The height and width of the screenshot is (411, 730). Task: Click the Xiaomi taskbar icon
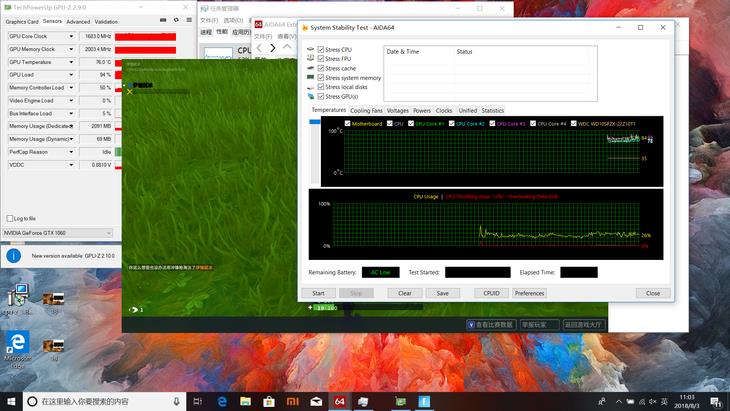[x=290, y=401]
